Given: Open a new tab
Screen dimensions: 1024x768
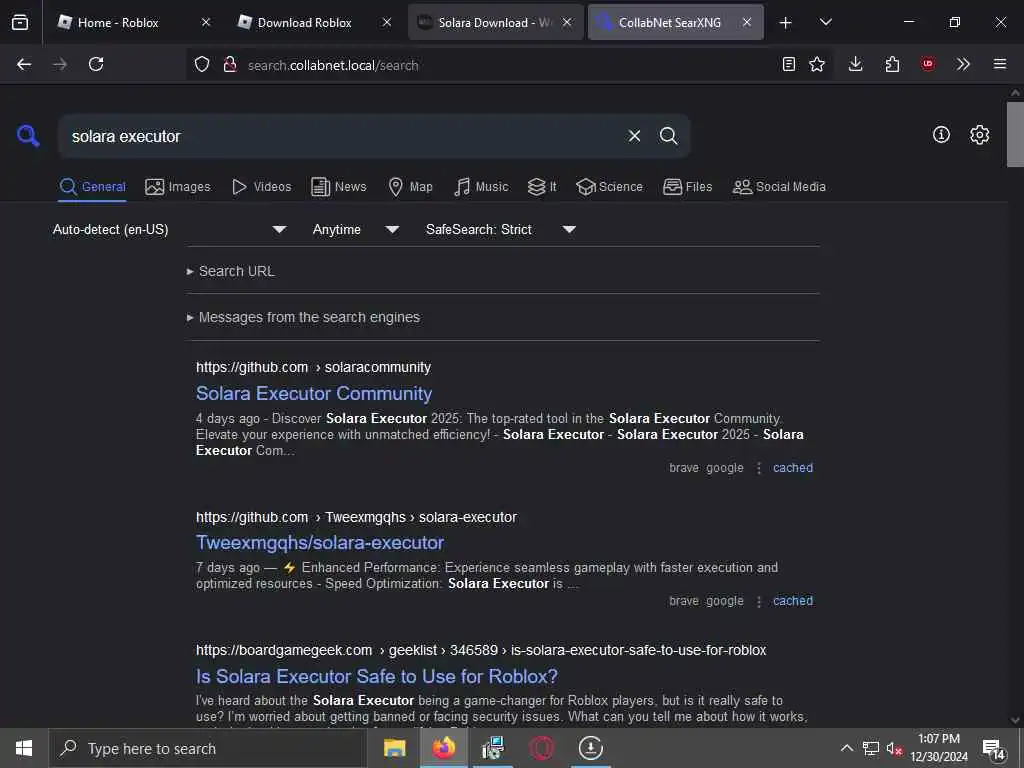Looking at the screenshot, I should coord(786,22).
